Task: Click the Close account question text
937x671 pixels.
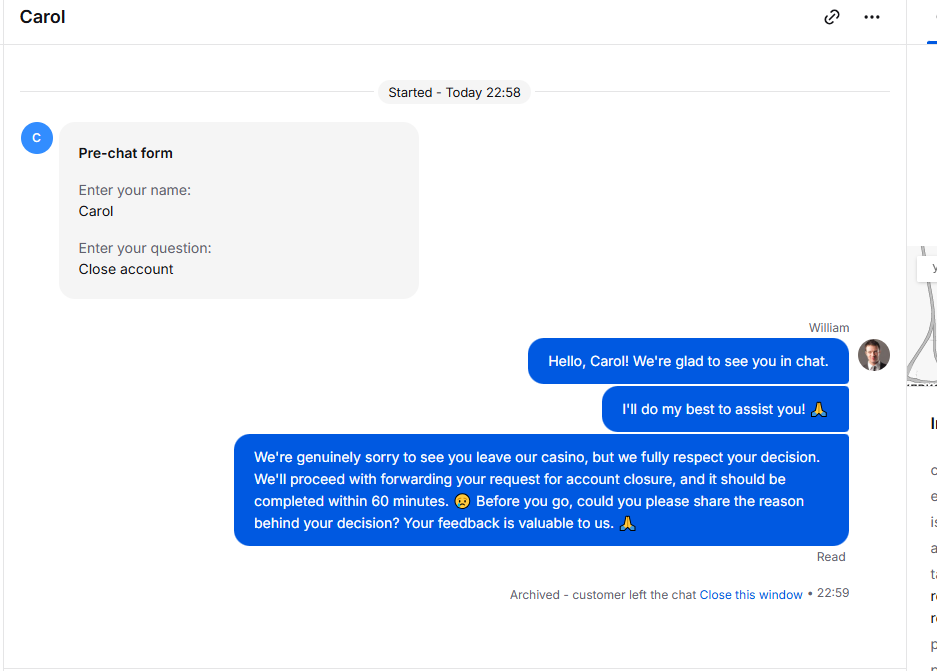Action: point(126,269)
